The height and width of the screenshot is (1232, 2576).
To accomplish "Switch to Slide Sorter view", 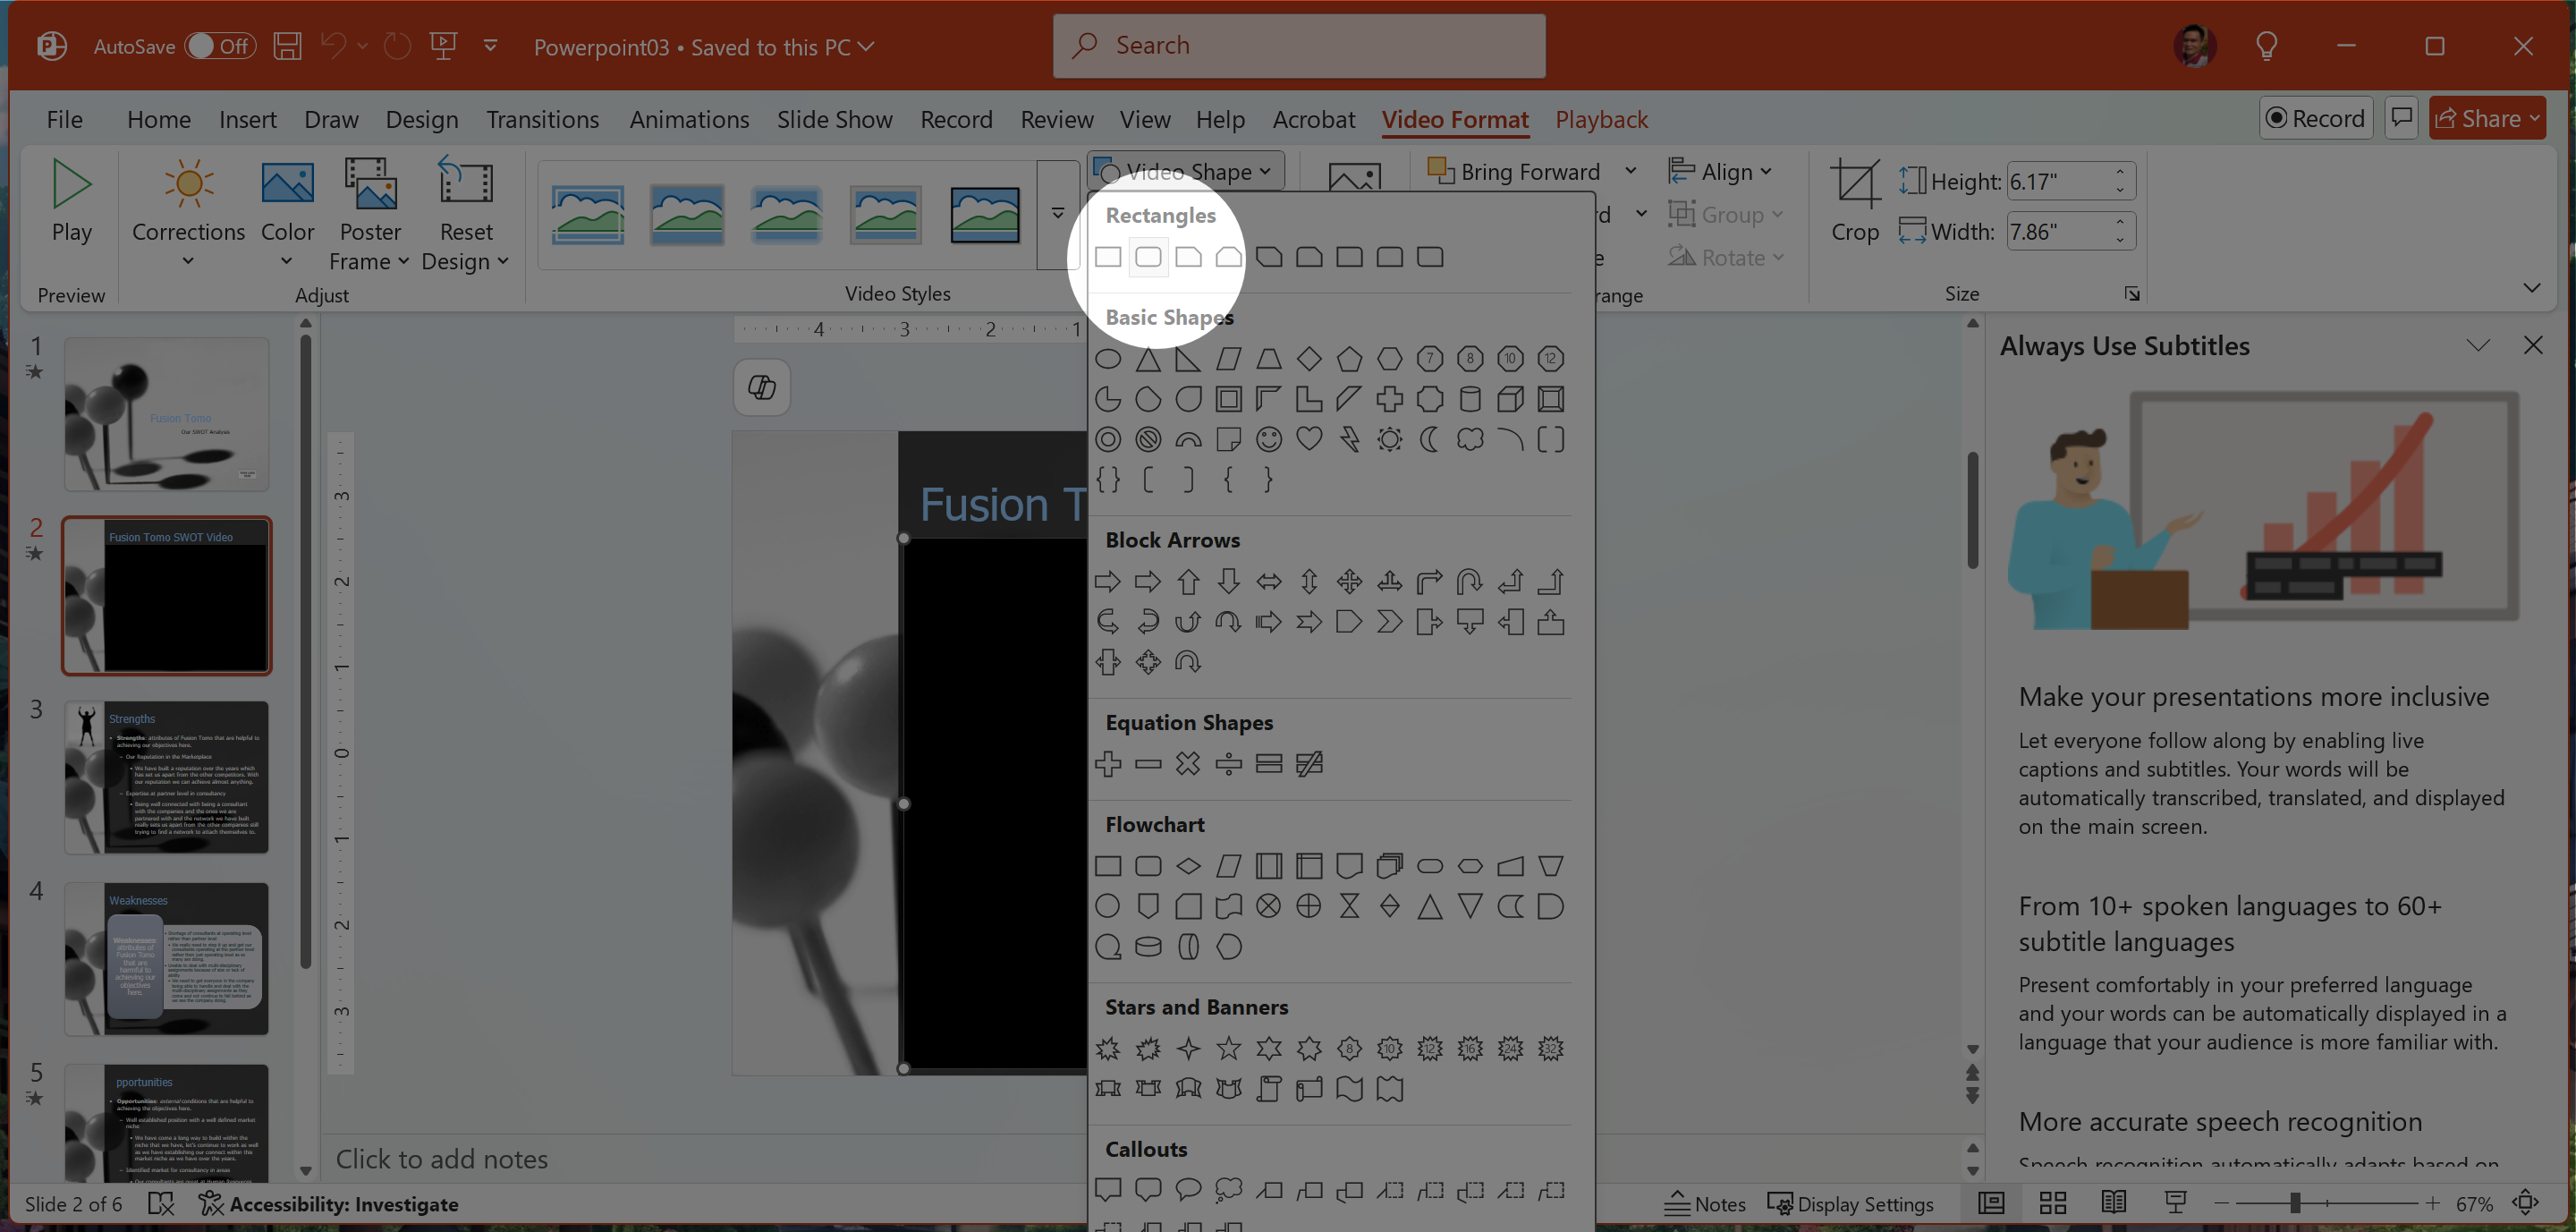I will pos(2053,1203).
